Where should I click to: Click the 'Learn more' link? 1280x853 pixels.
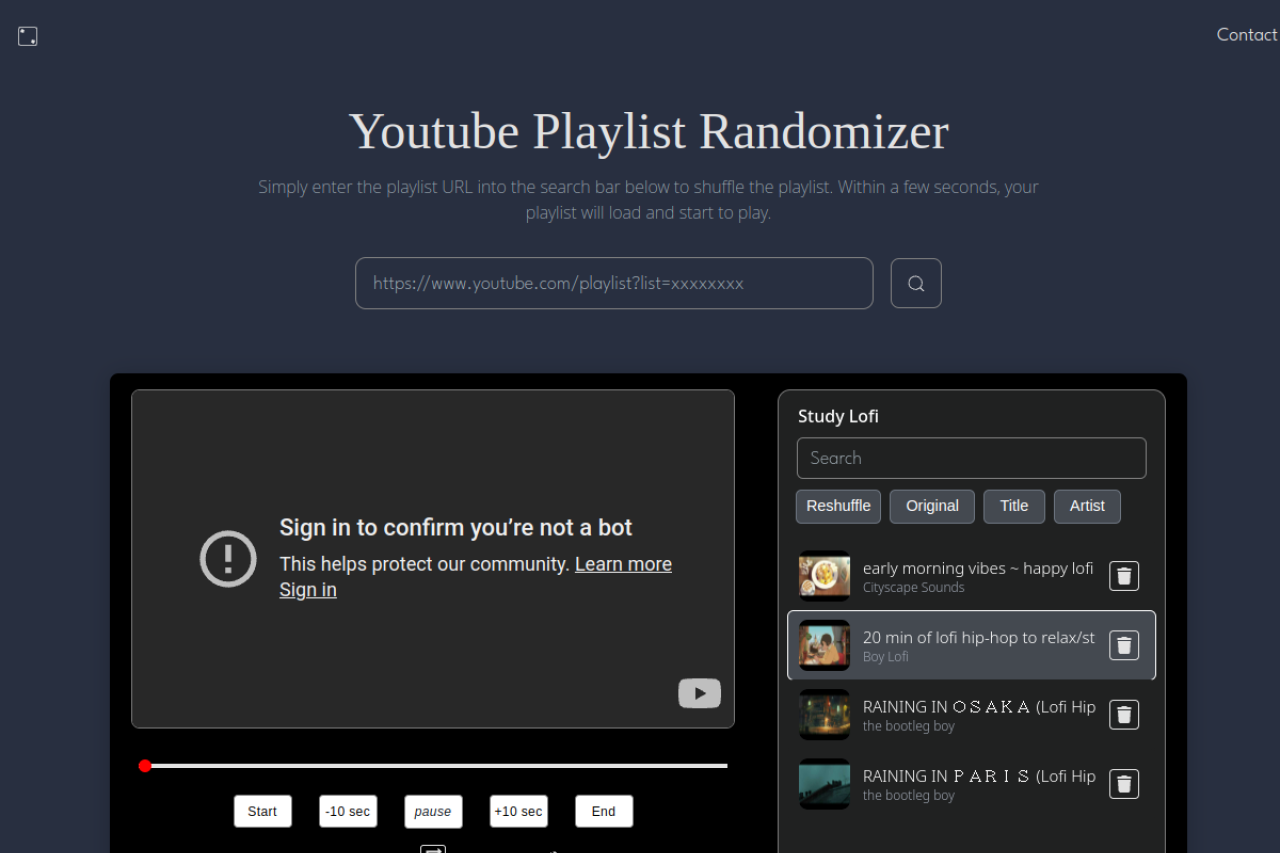coord(623,564)
